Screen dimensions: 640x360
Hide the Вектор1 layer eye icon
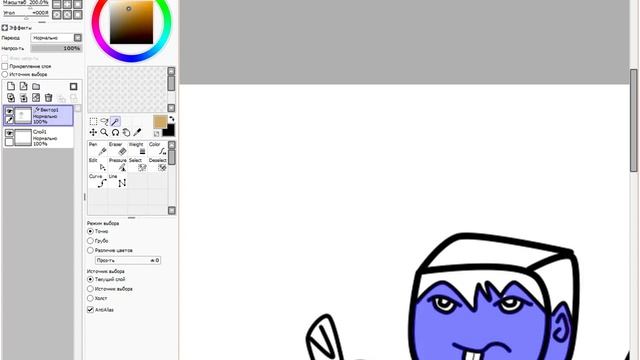9,111
